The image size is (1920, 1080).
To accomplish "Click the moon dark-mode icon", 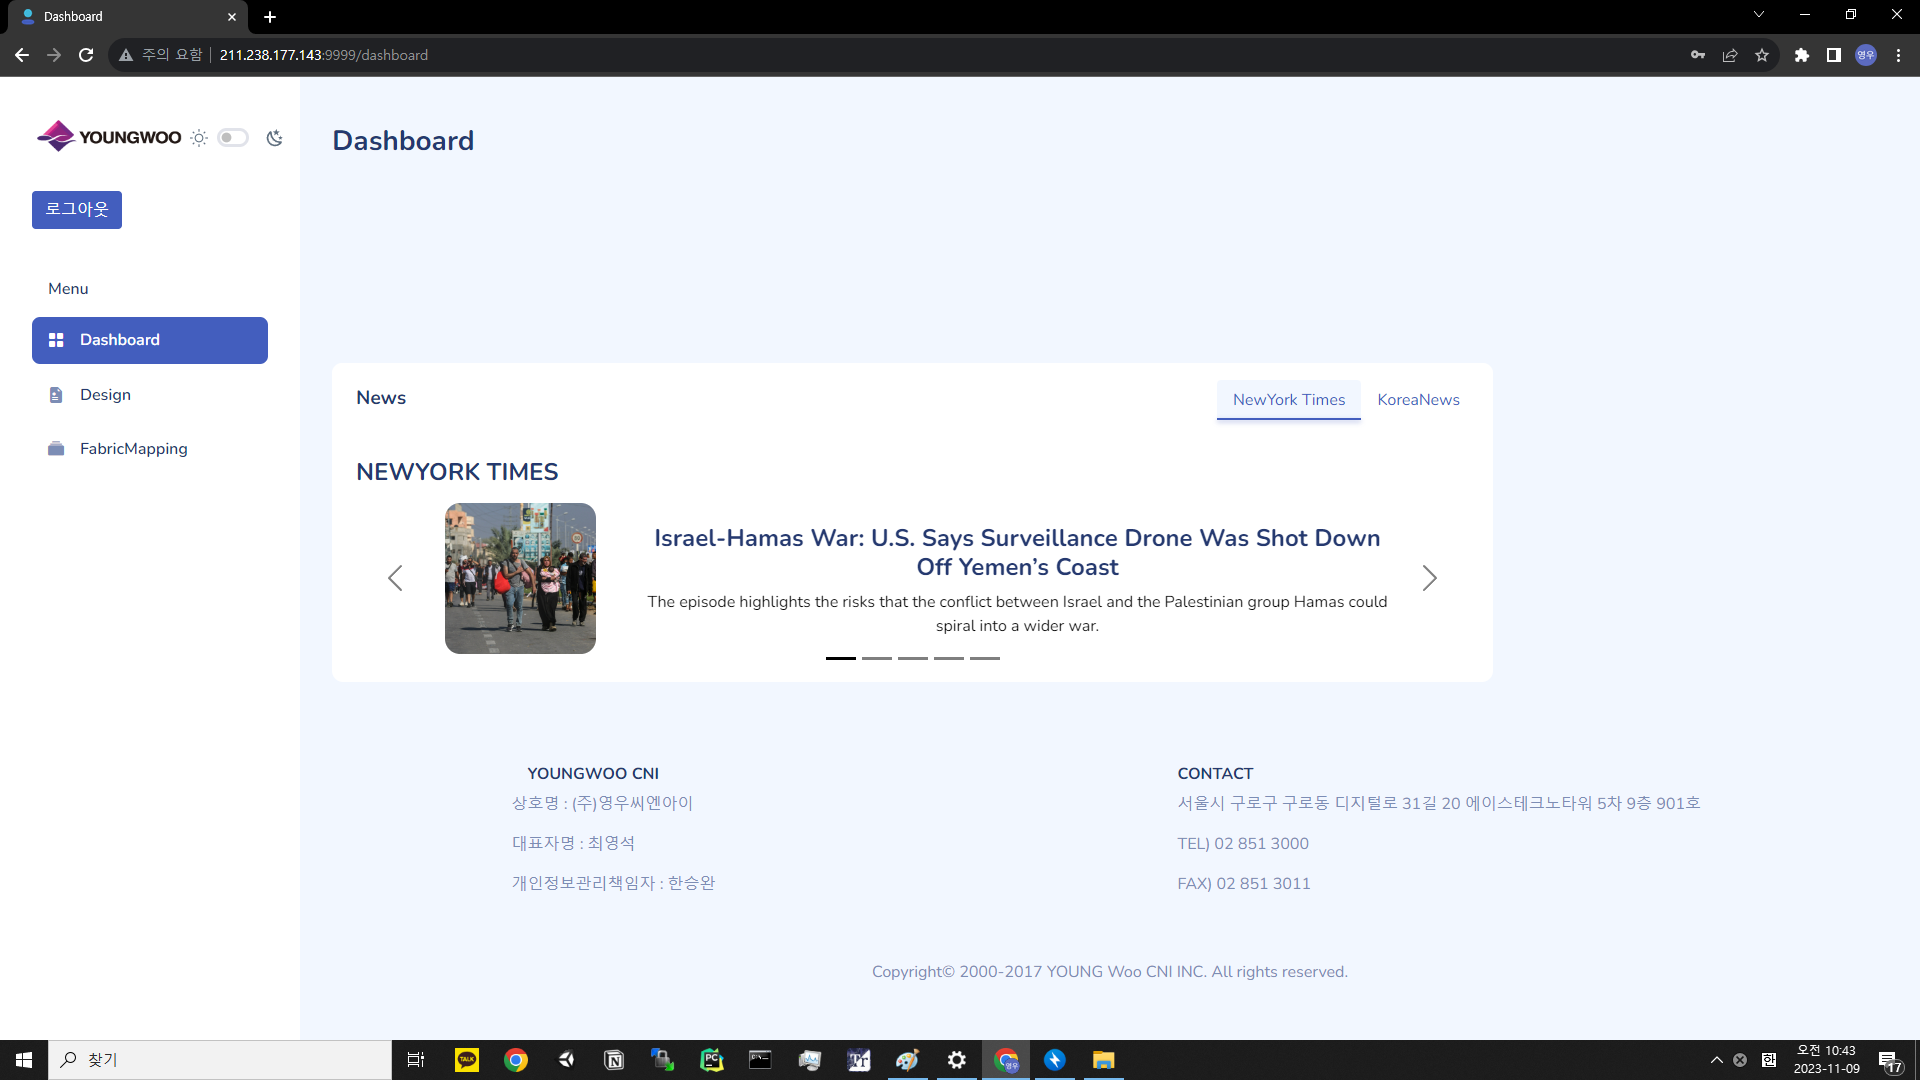I will pos(274,138).
